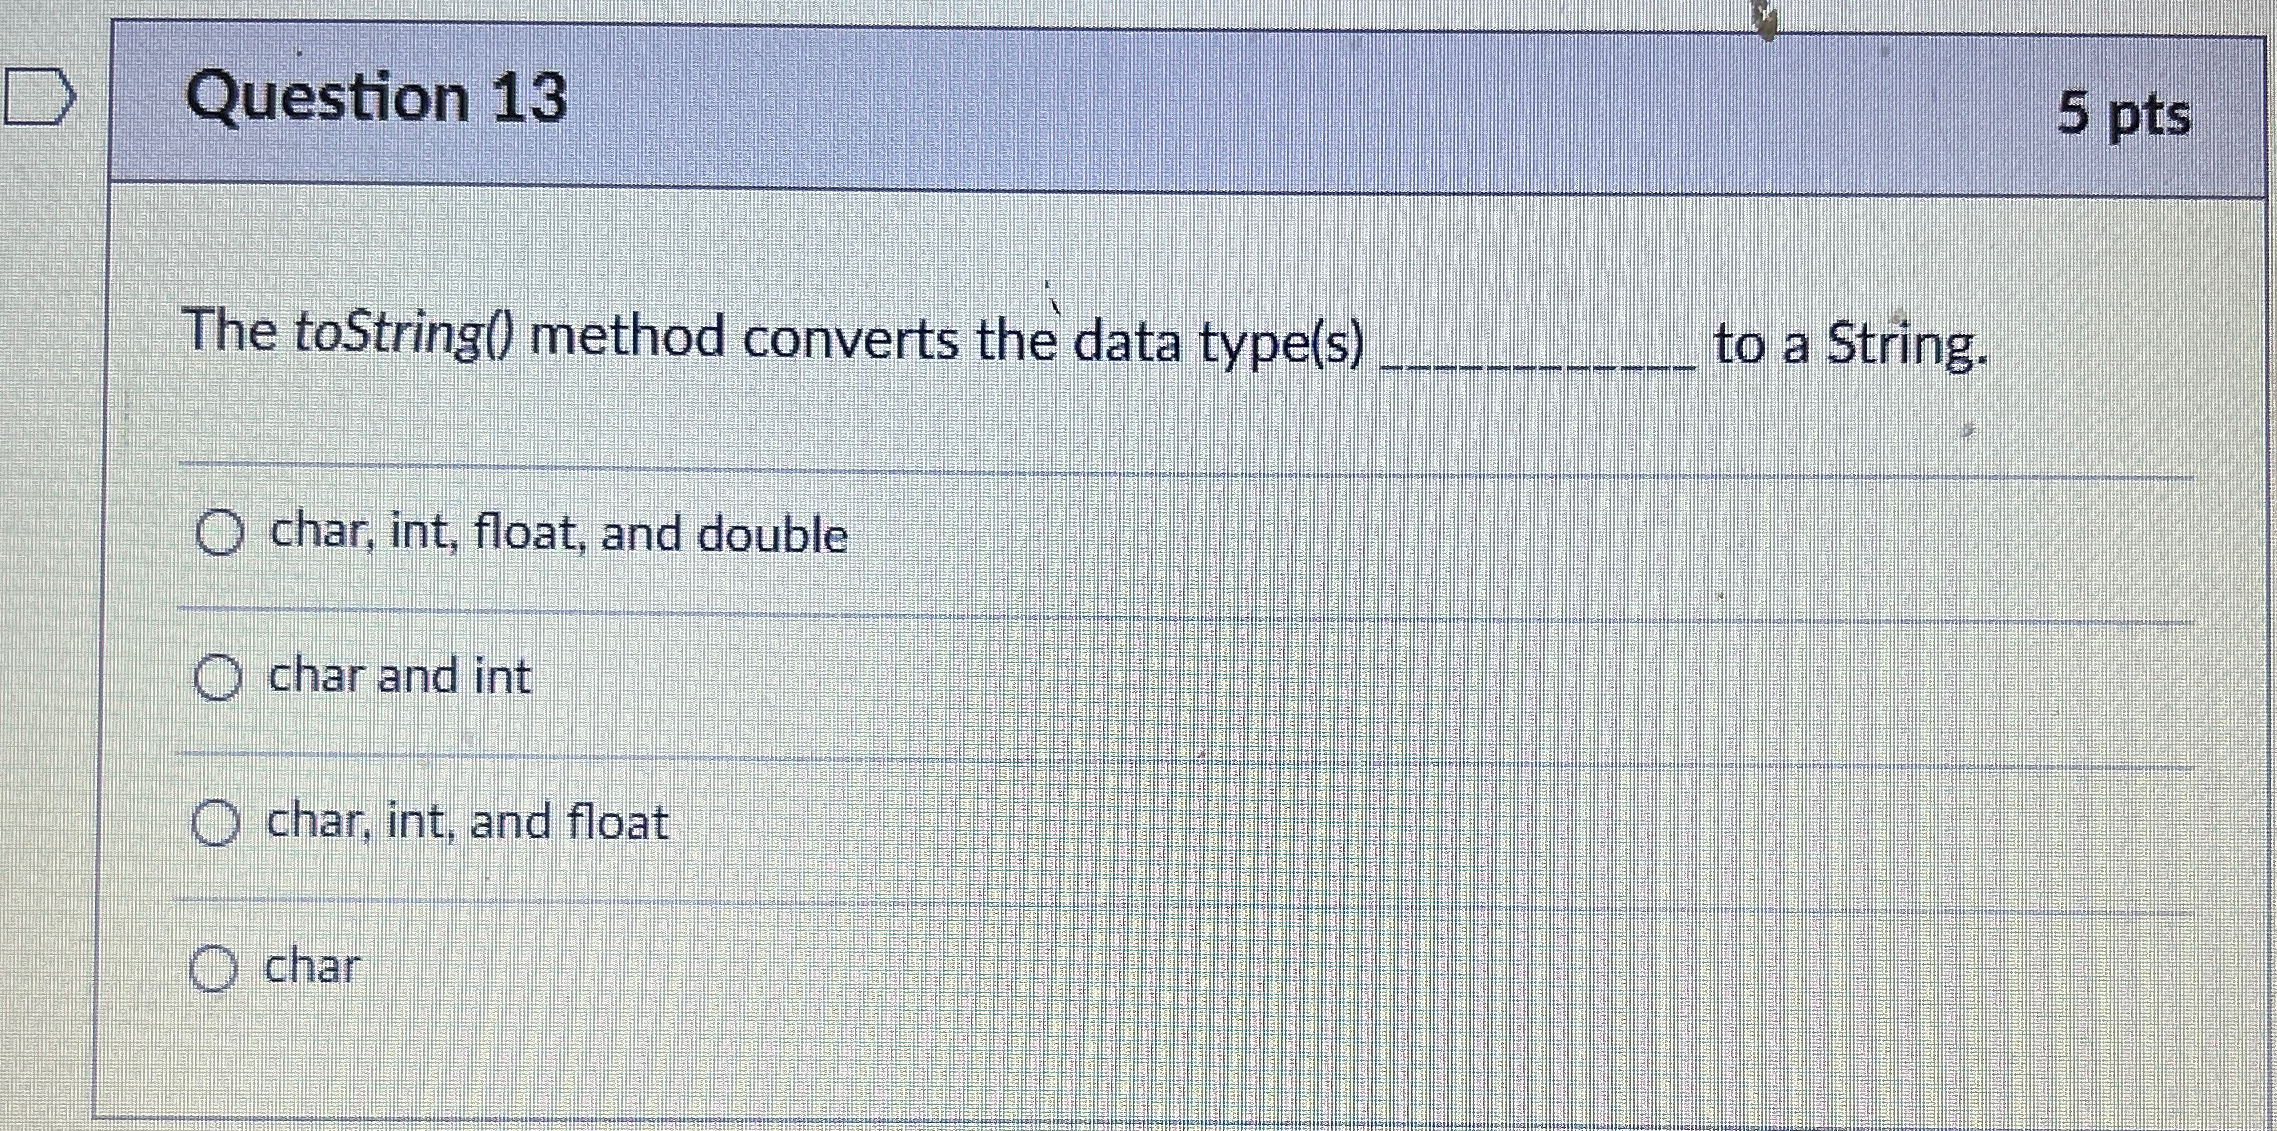Viewport: 2277px width, 1131px height.
Task: Click the answer label "char, int, float, and double"
Action: pos(555,534)
